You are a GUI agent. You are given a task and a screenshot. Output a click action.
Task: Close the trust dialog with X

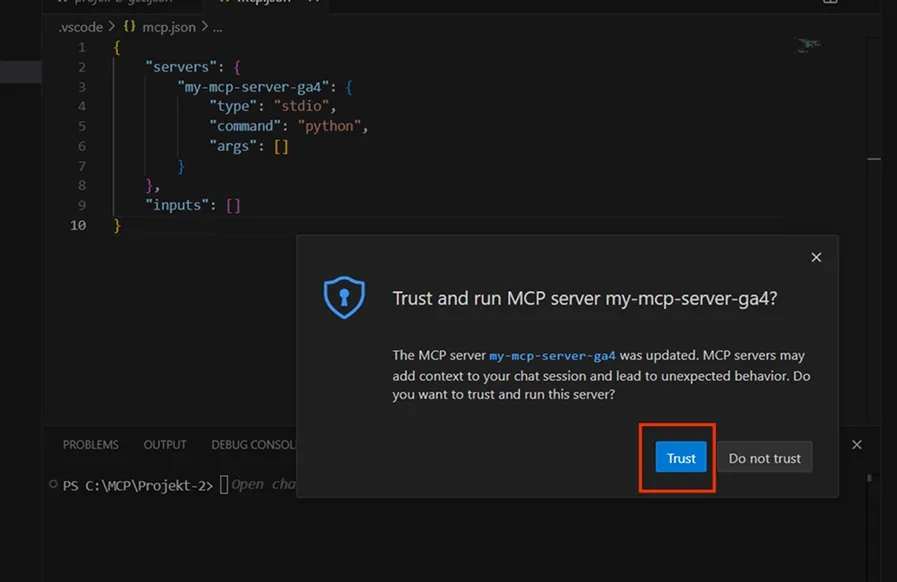(x=816, y=258)
